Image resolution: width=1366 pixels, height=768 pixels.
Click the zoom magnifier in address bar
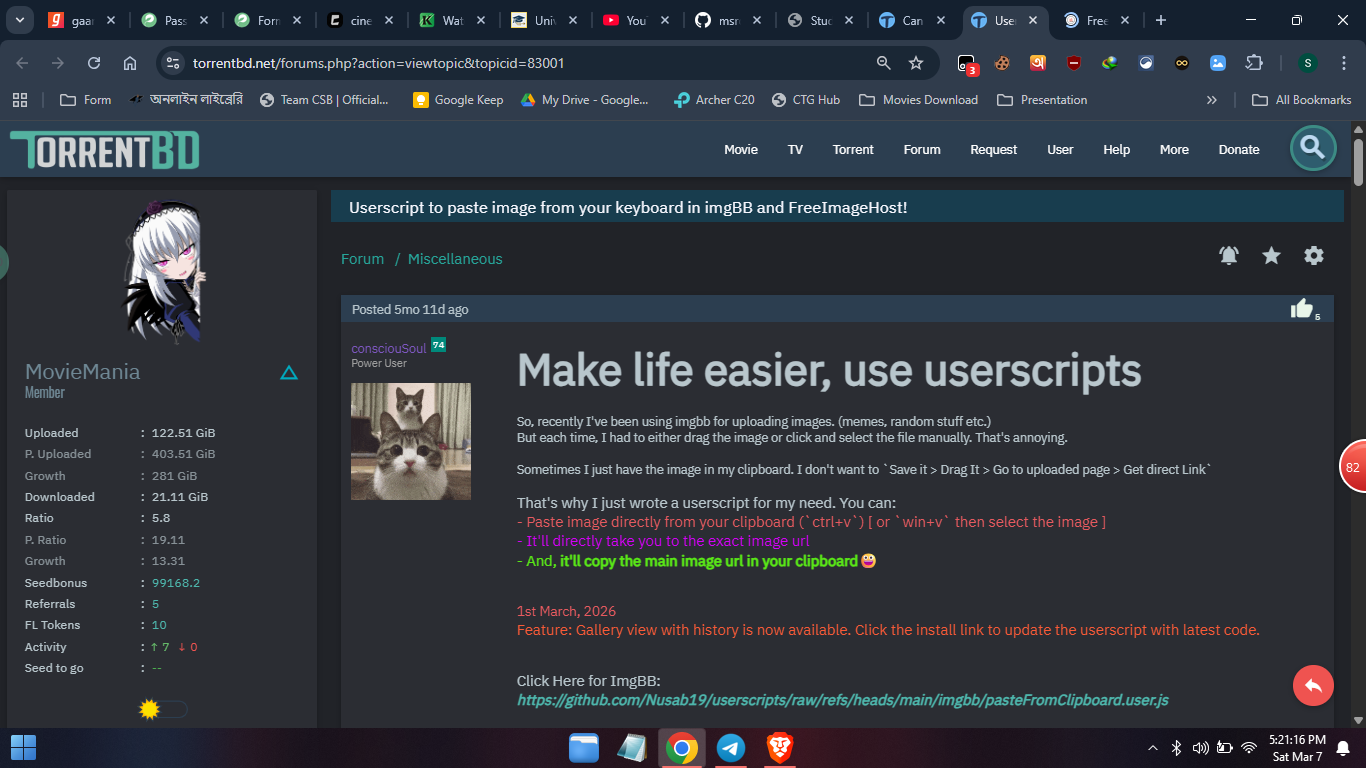(x=883, y=63)
